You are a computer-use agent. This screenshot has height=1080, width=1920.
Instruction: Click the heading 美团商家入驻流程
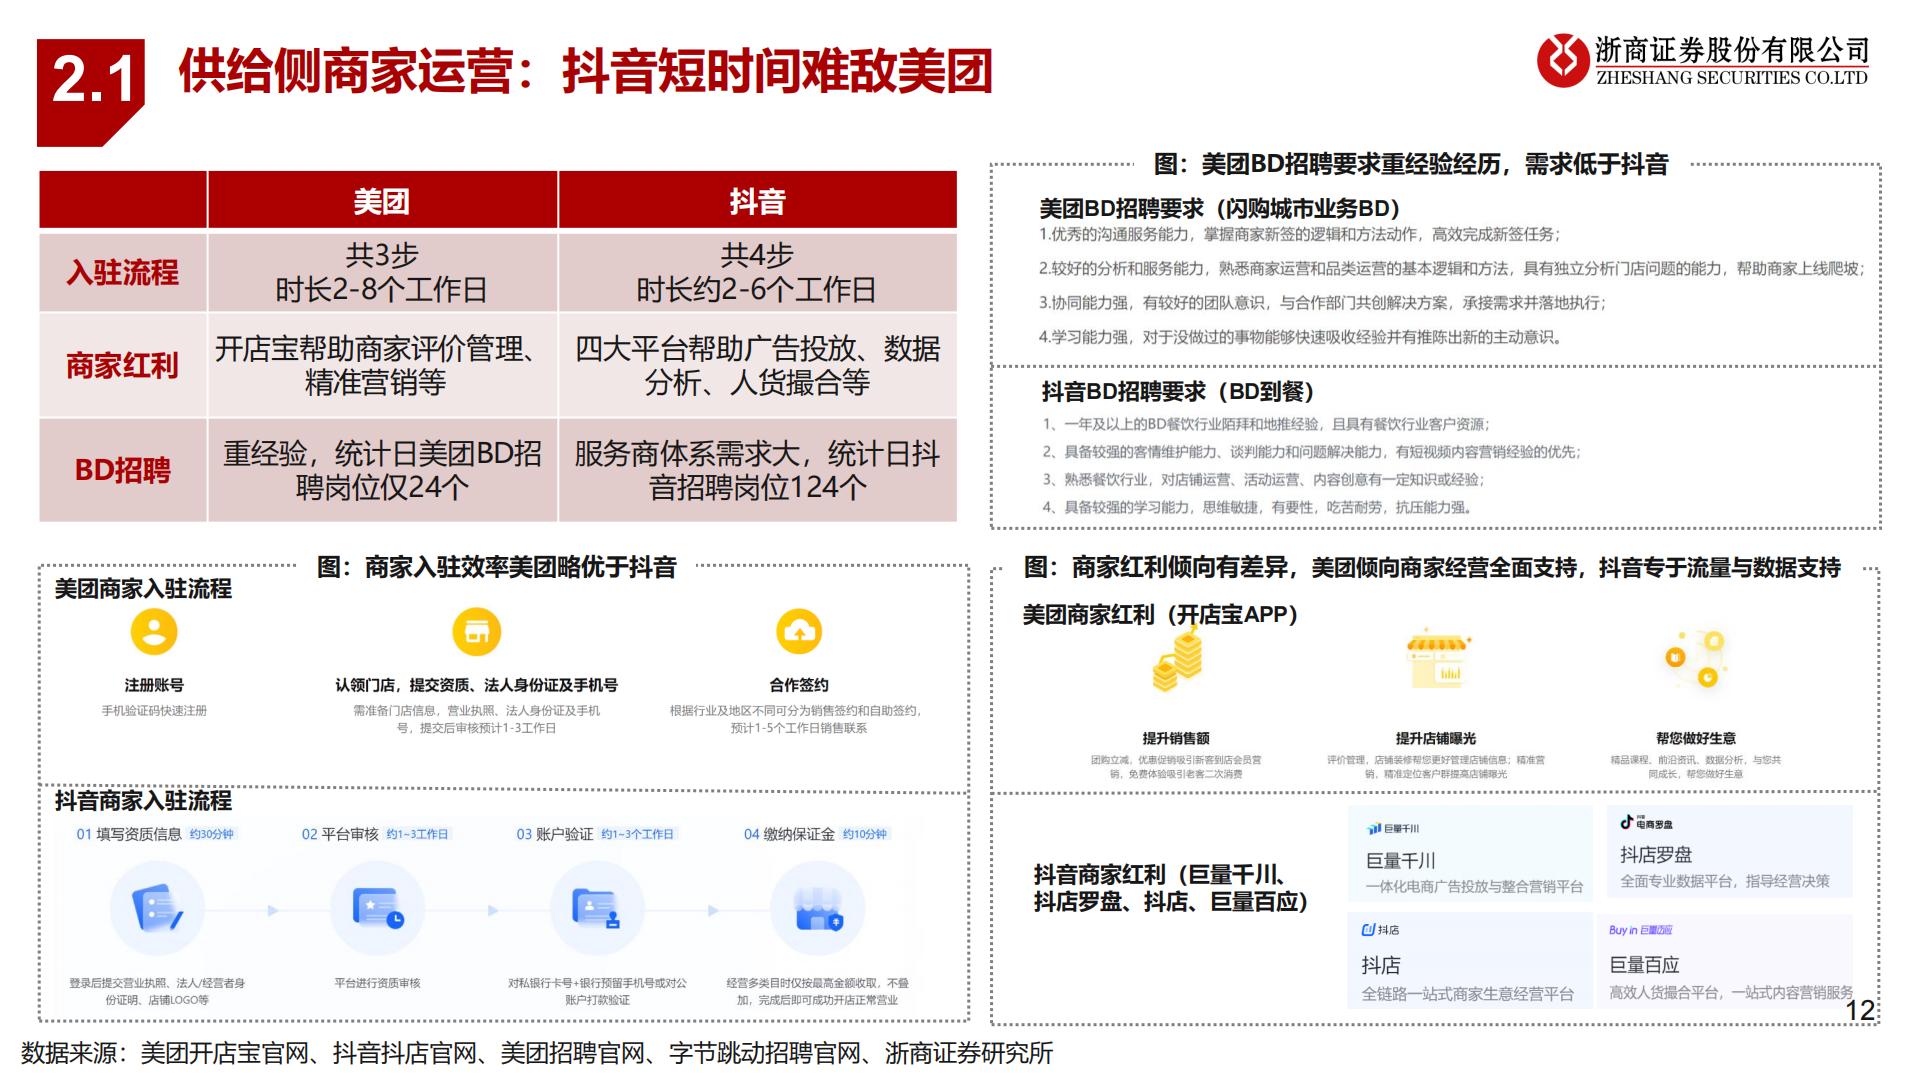click(x=143, y=589)
